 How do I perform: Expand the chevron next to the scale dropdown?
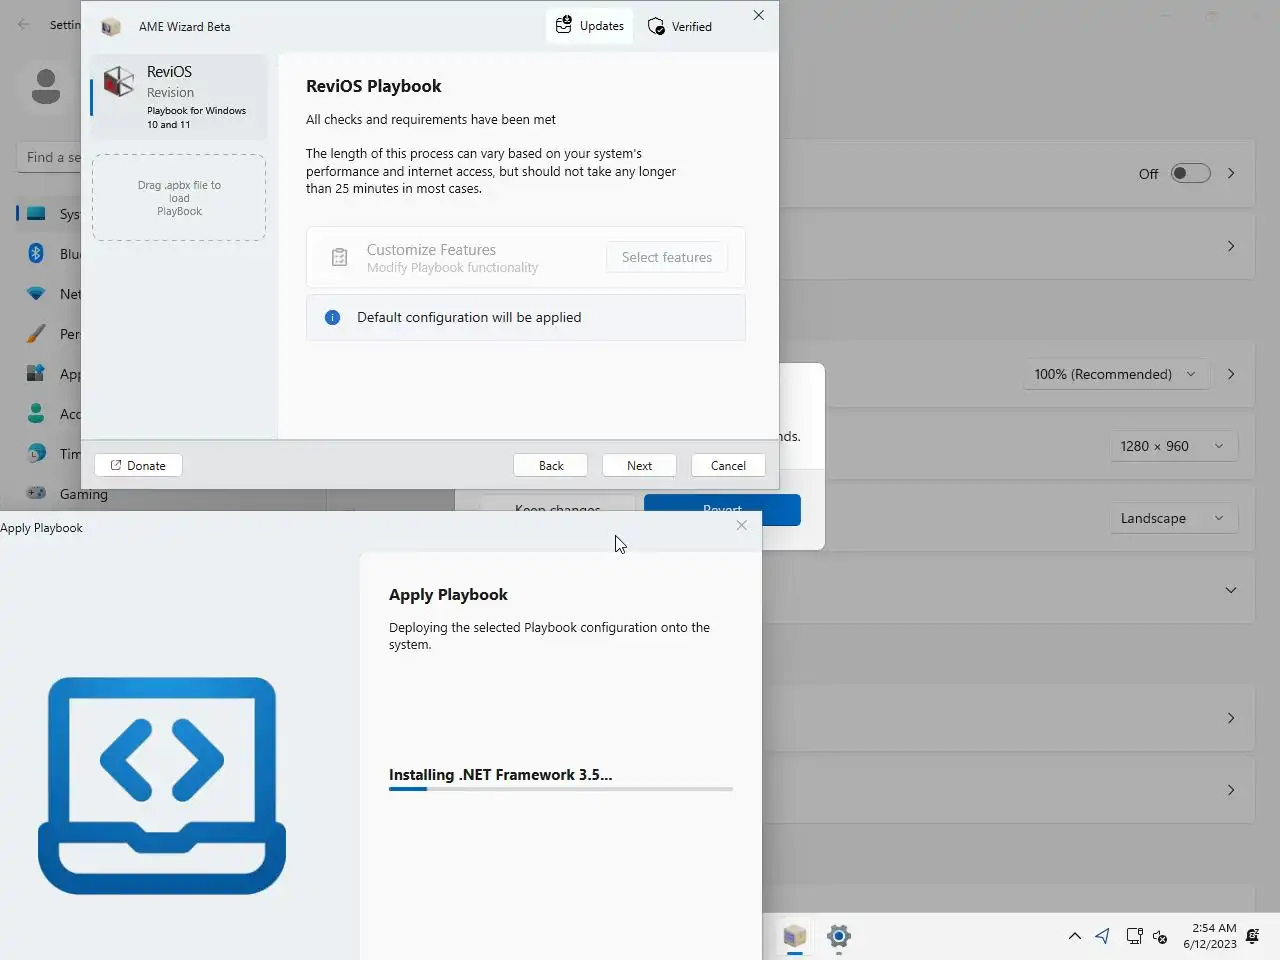pos(1231,374)
